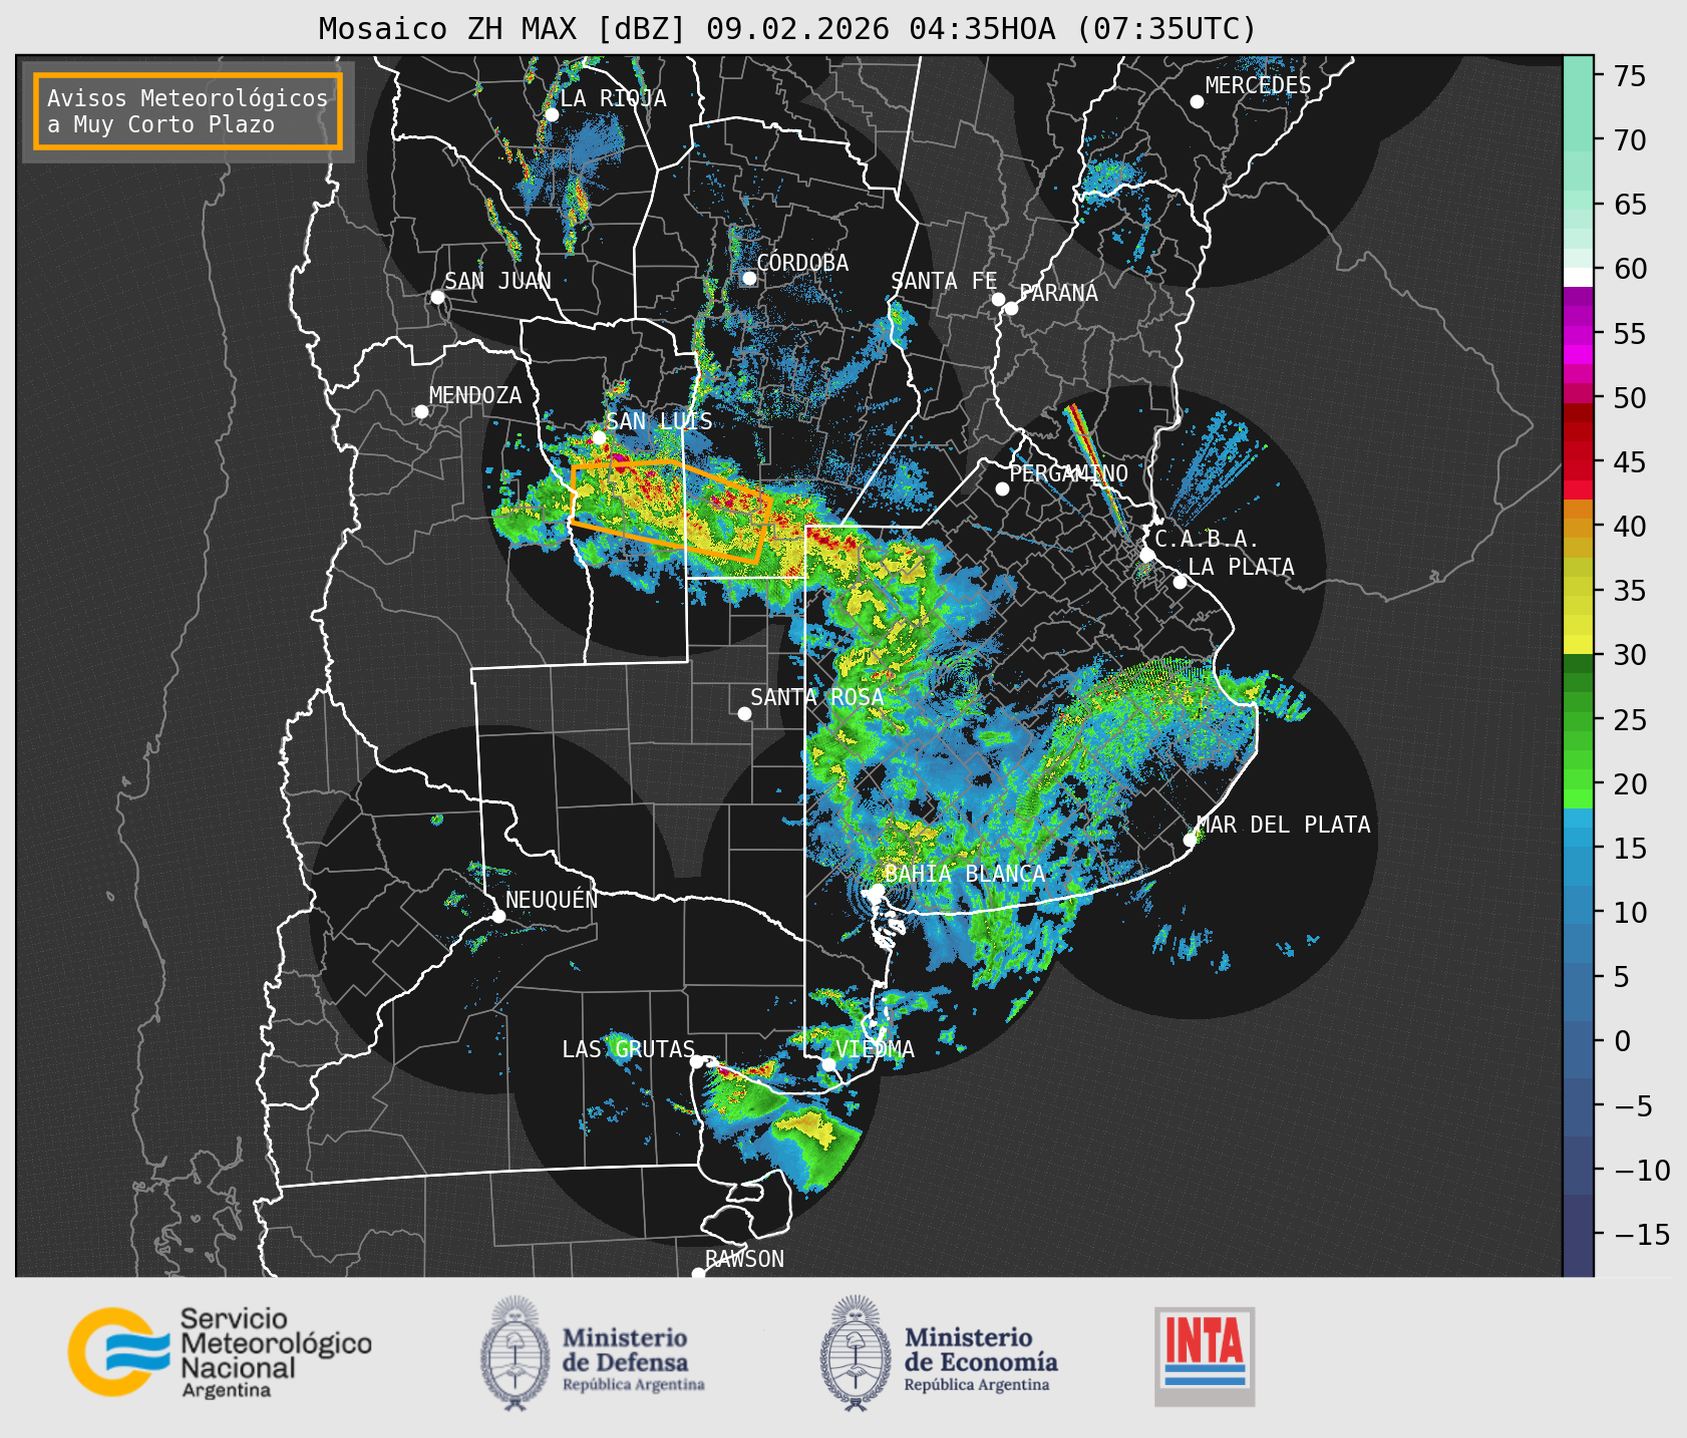Click the Neuquén city marker dot
1687x1438 pixels.
click(499, 916)
